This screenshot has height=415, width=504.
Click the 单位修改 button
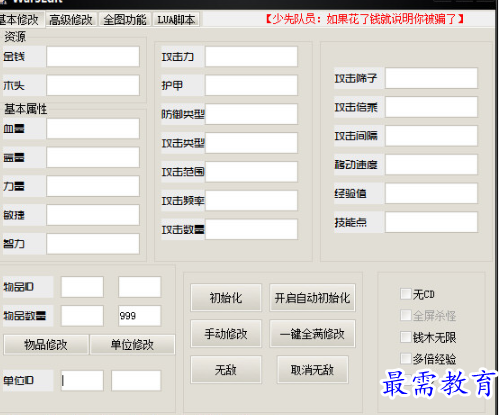[x=132, y=344]
